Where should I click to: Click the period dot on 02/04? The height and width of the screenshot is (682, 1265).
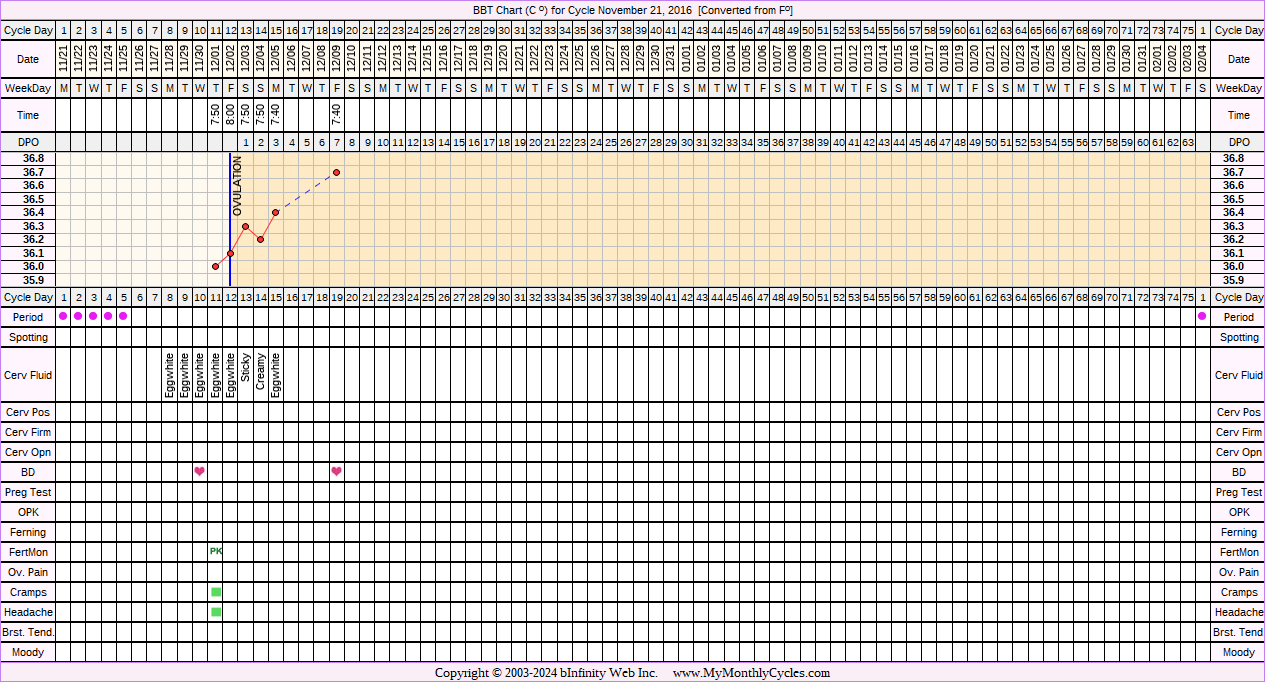click(1202, 317)
